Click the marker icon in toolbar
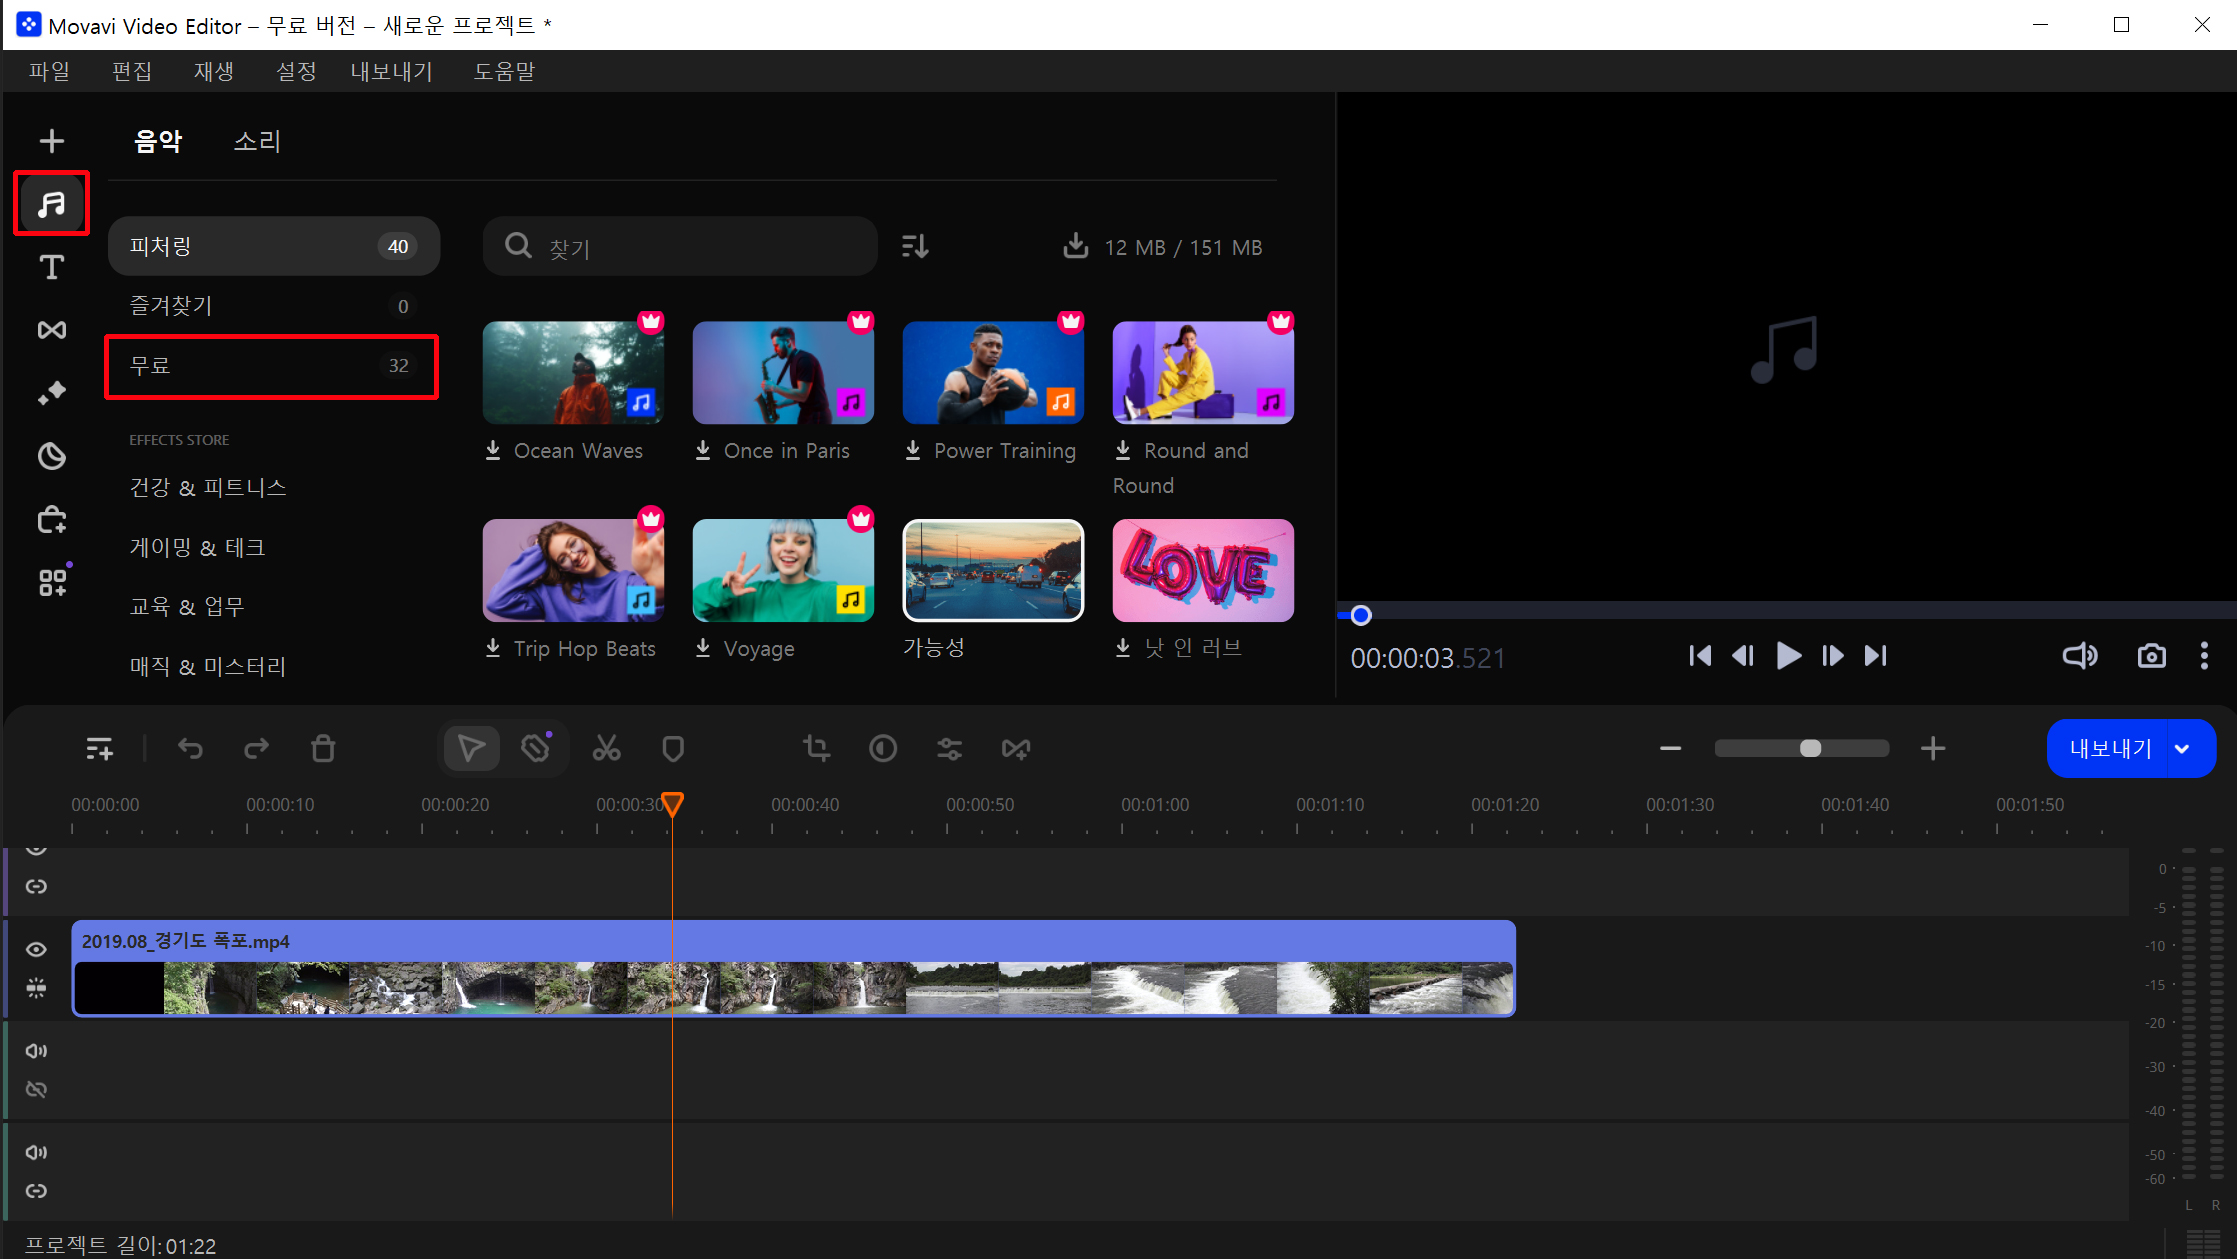 (673, 748)
